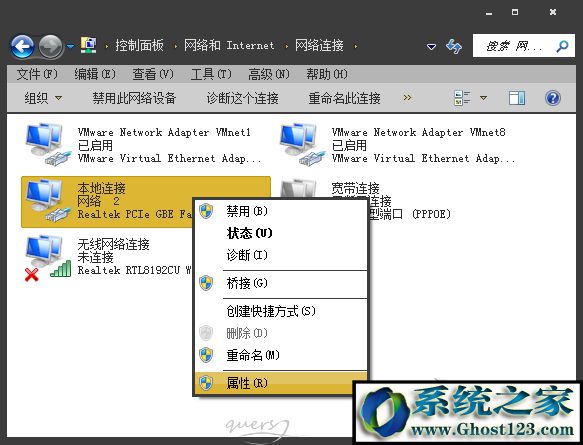Image resolution: width=583 pixels, height=445 pixels.
Task: Click the change view layout icon
Action: pos(462,98)
